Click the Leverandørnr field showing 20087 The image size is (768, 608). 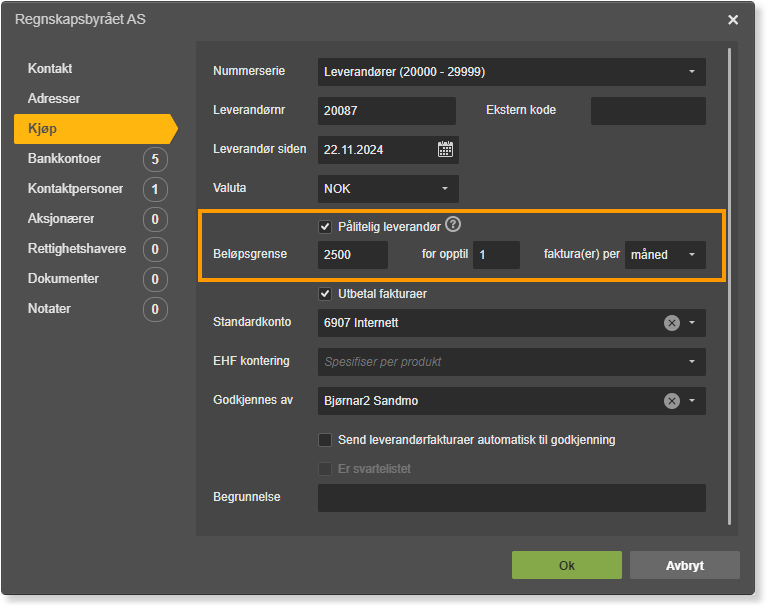[x=386, y=111]
